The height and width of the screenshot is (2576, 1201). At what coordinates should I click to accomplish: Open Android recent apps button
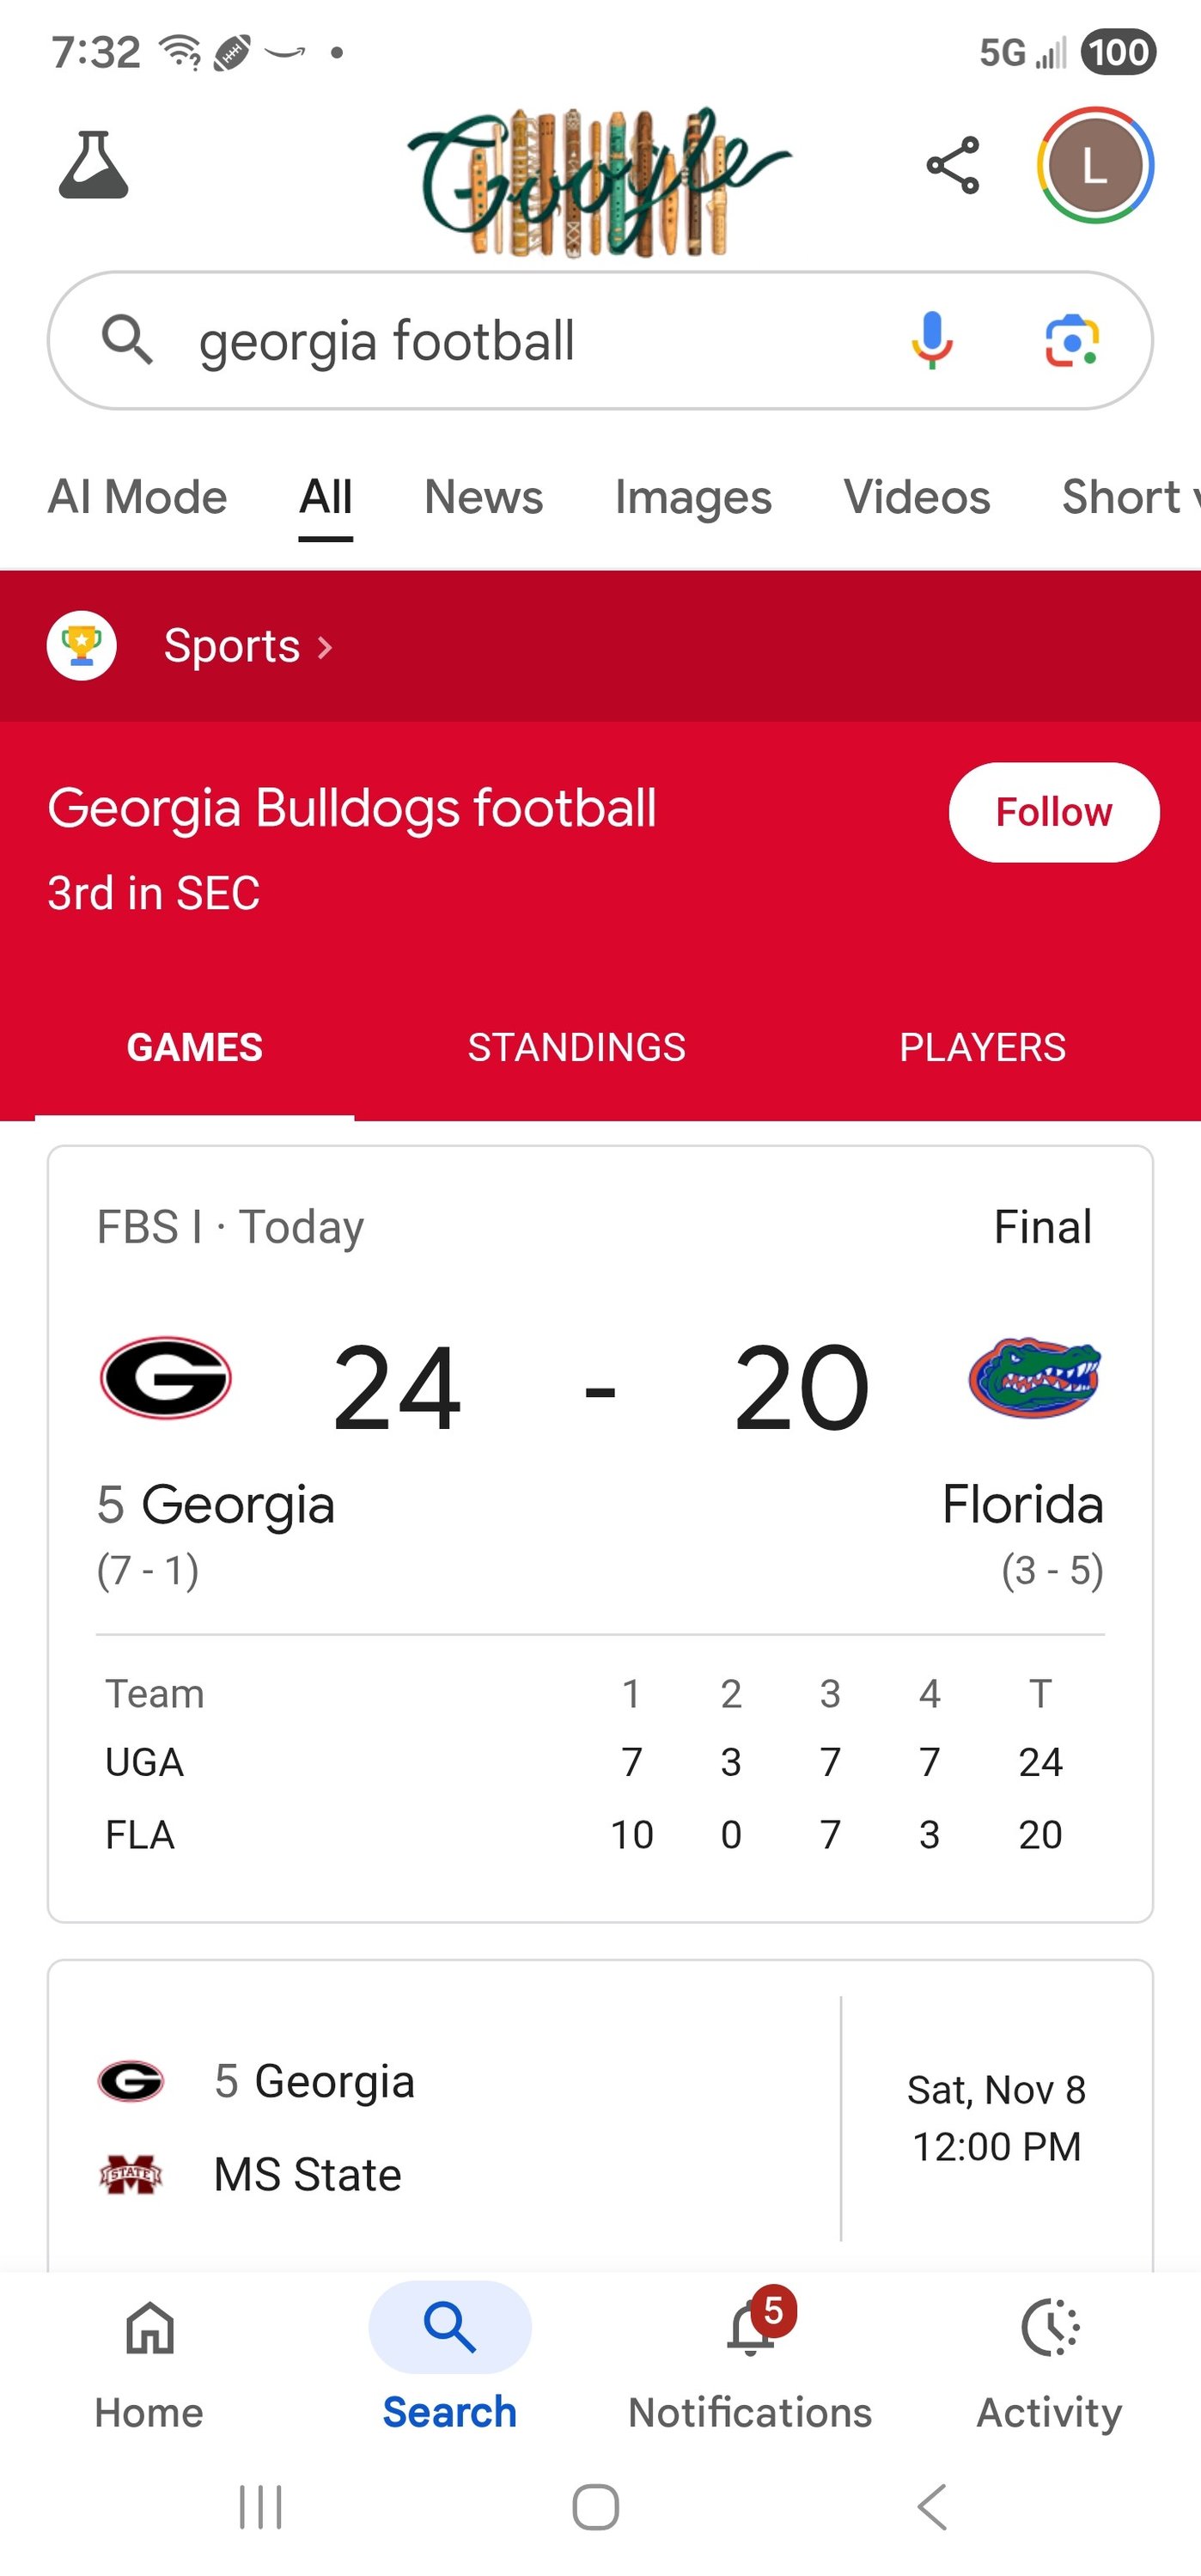(261, 2507)
